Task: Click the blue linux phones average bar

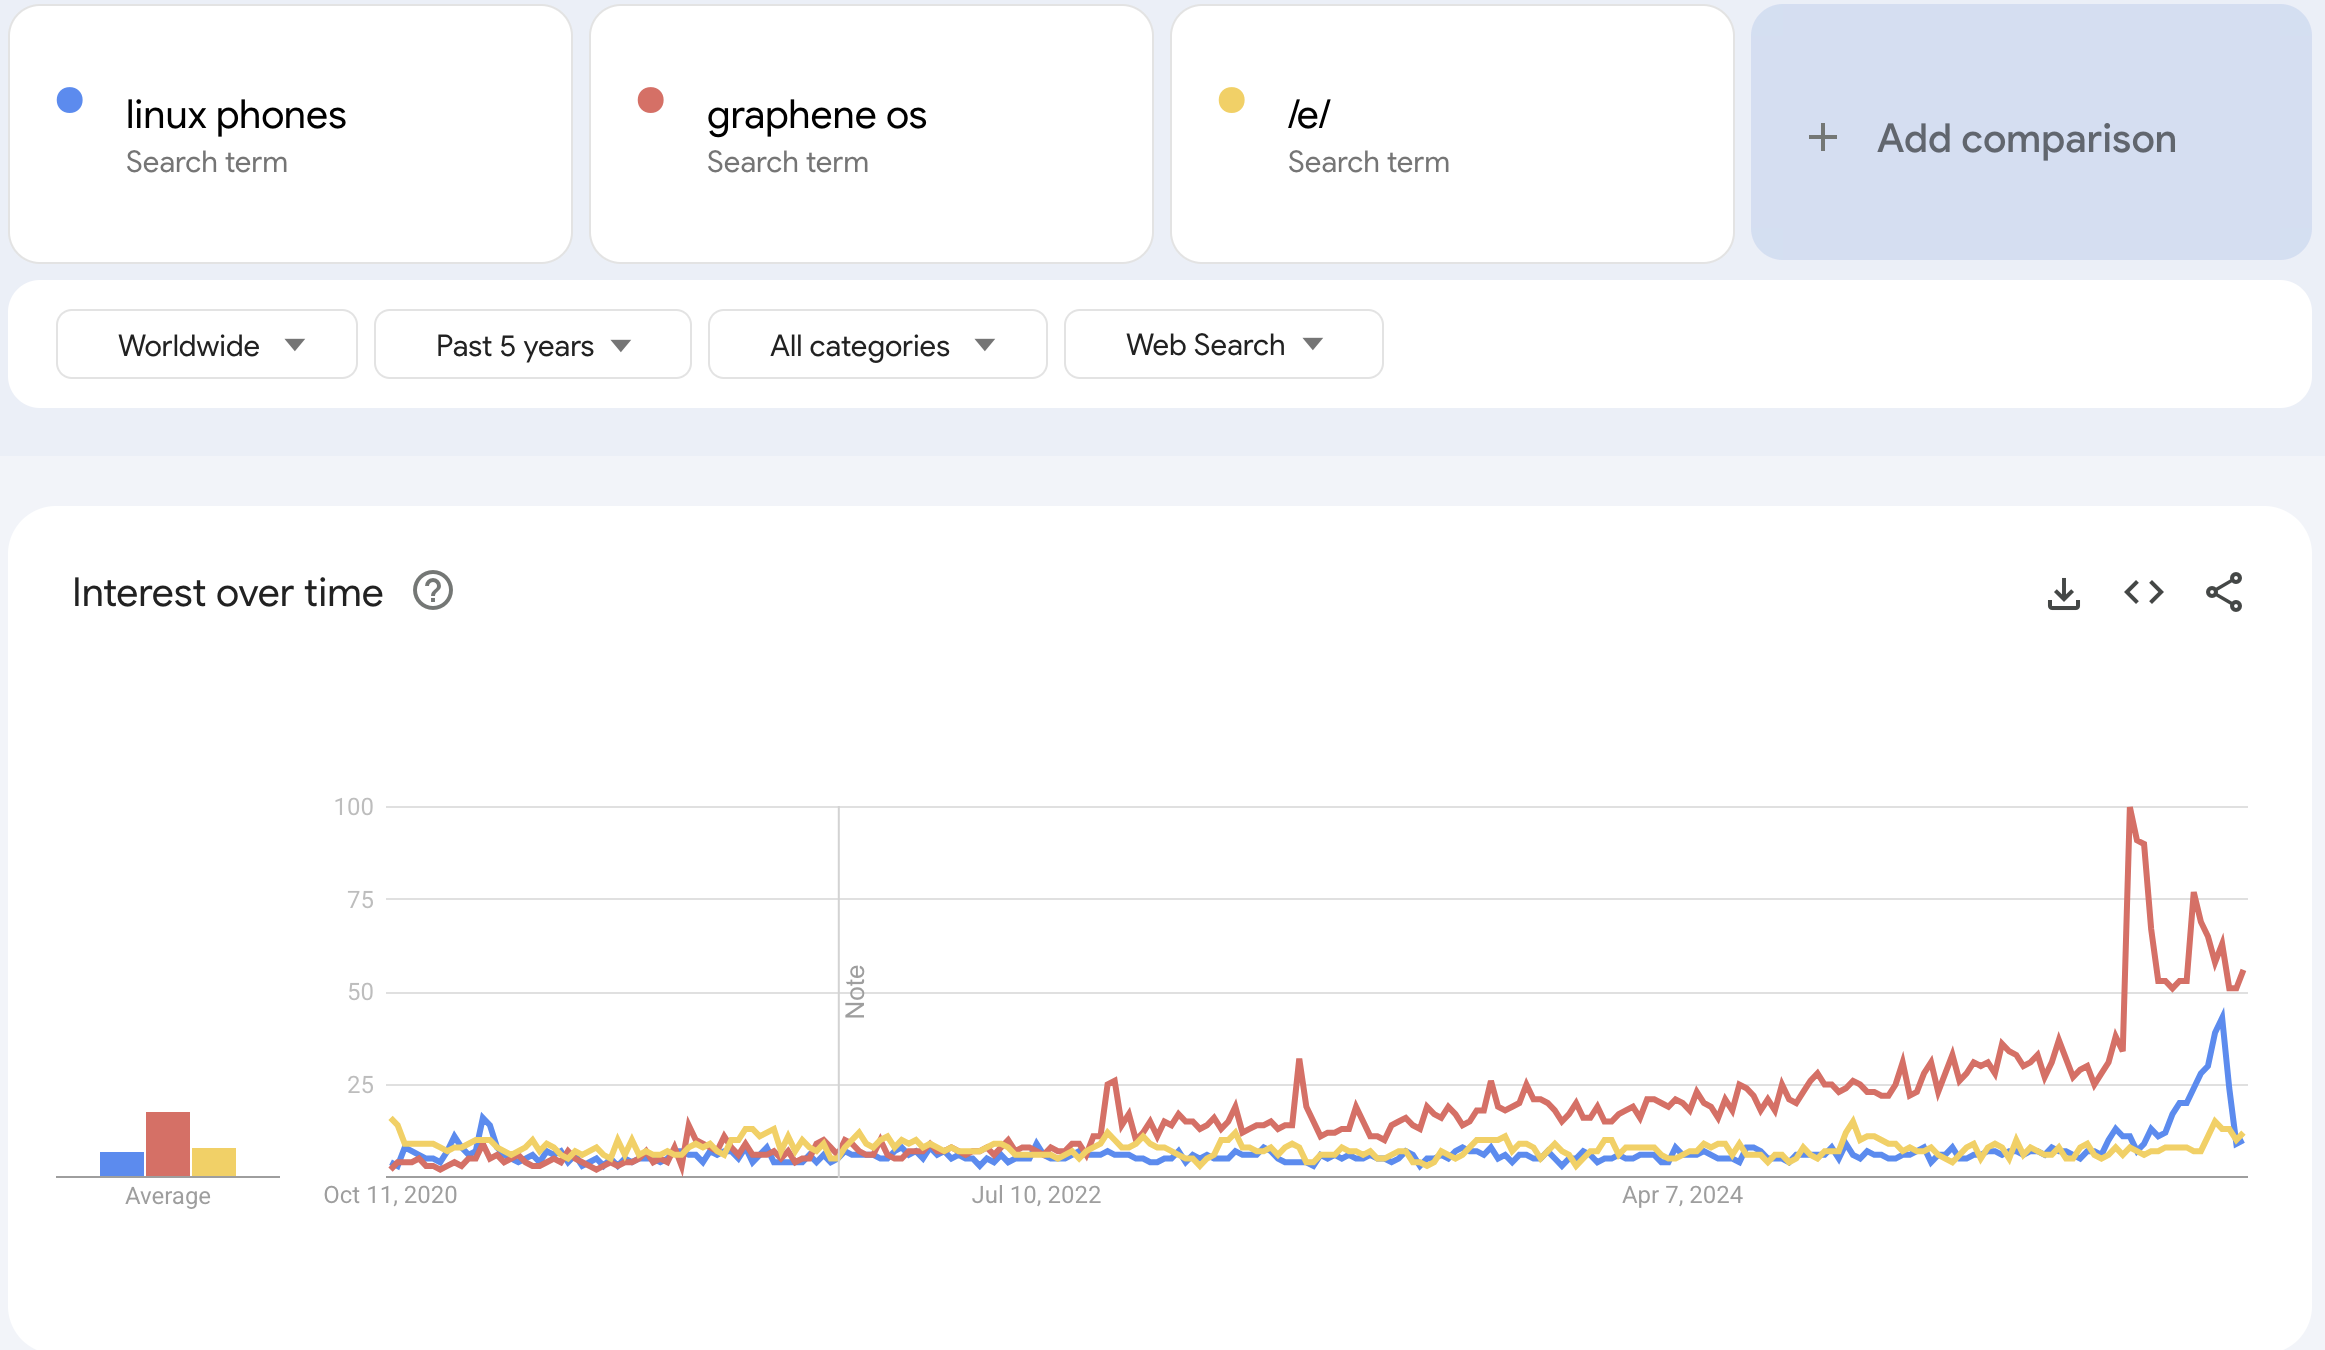Action: [x=122, y=1164]
